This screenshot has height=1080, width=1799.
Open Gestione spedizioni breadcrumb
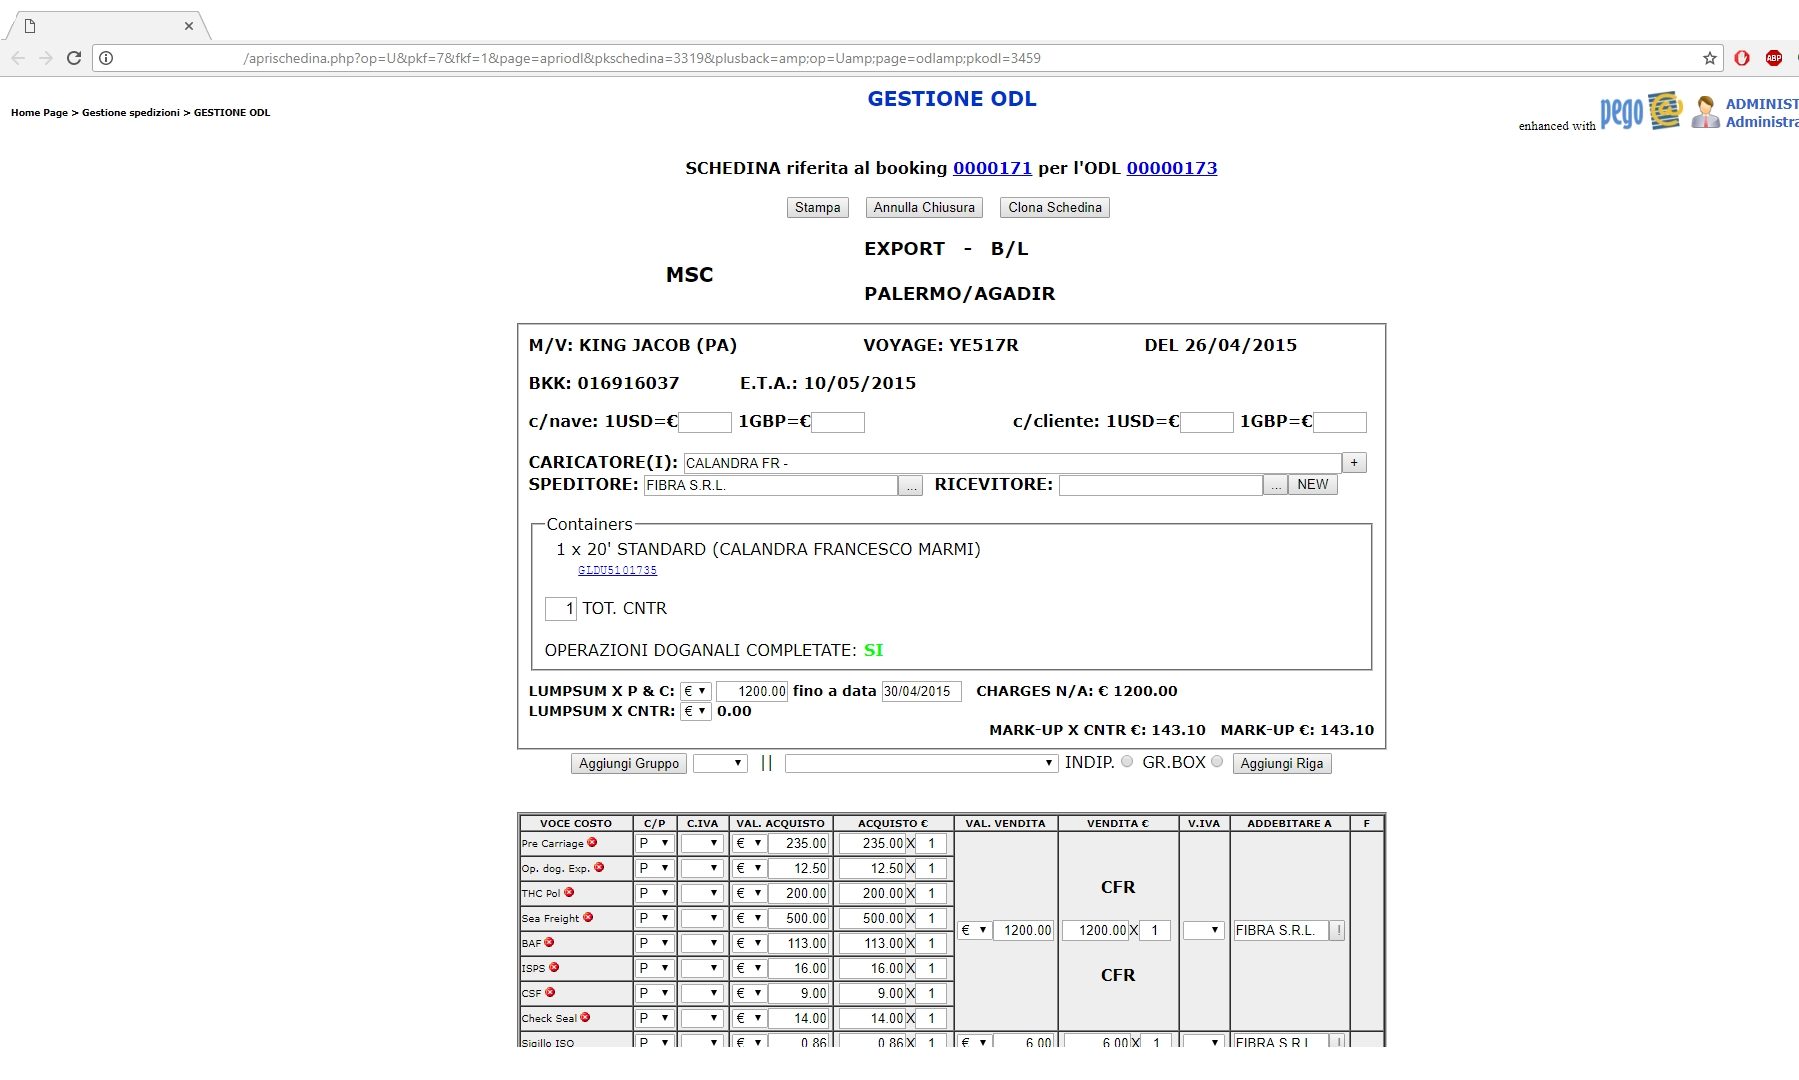point(131,113)
